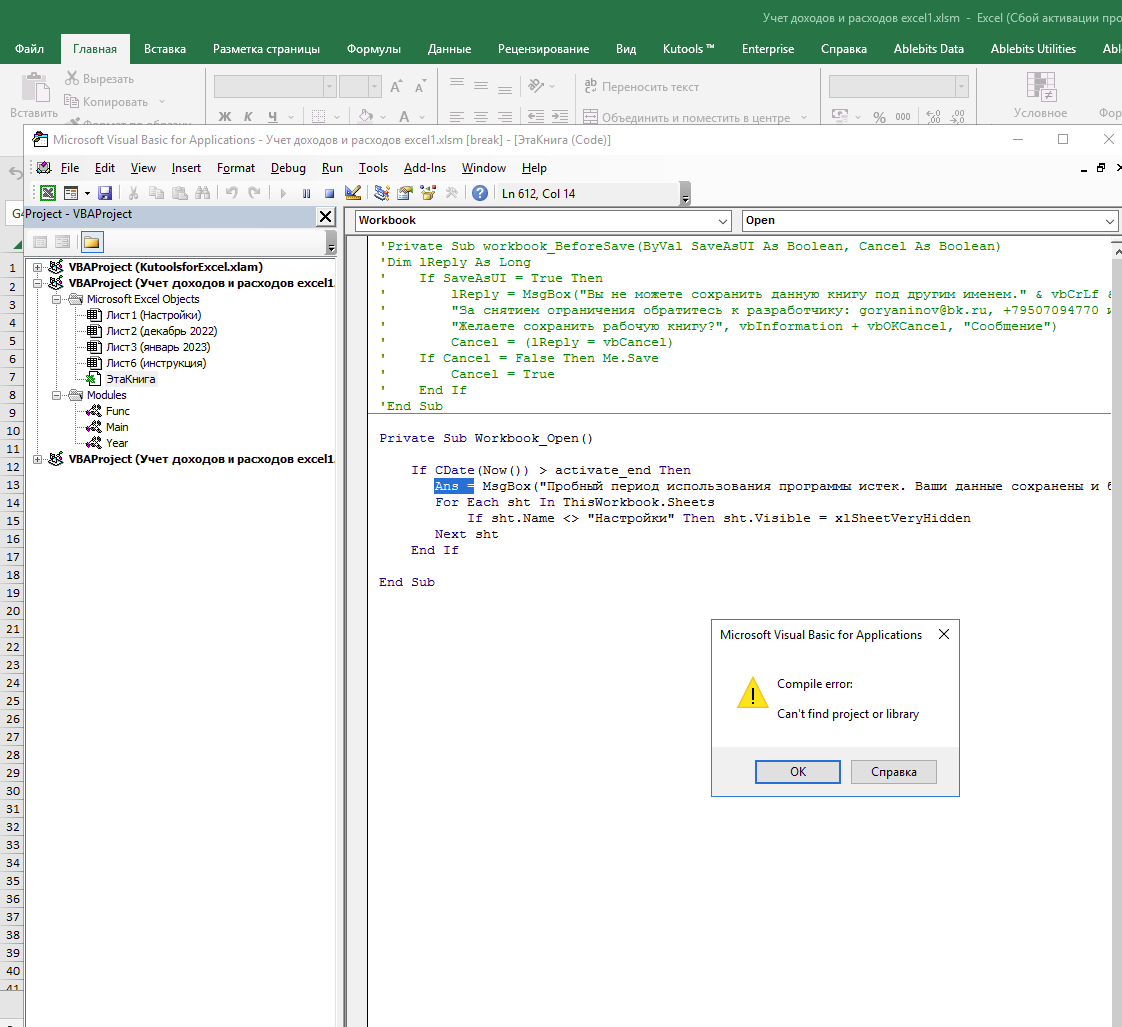Toggle Folders view in Project panel
The image size is (1122, 1027).
tap(91, 242)
